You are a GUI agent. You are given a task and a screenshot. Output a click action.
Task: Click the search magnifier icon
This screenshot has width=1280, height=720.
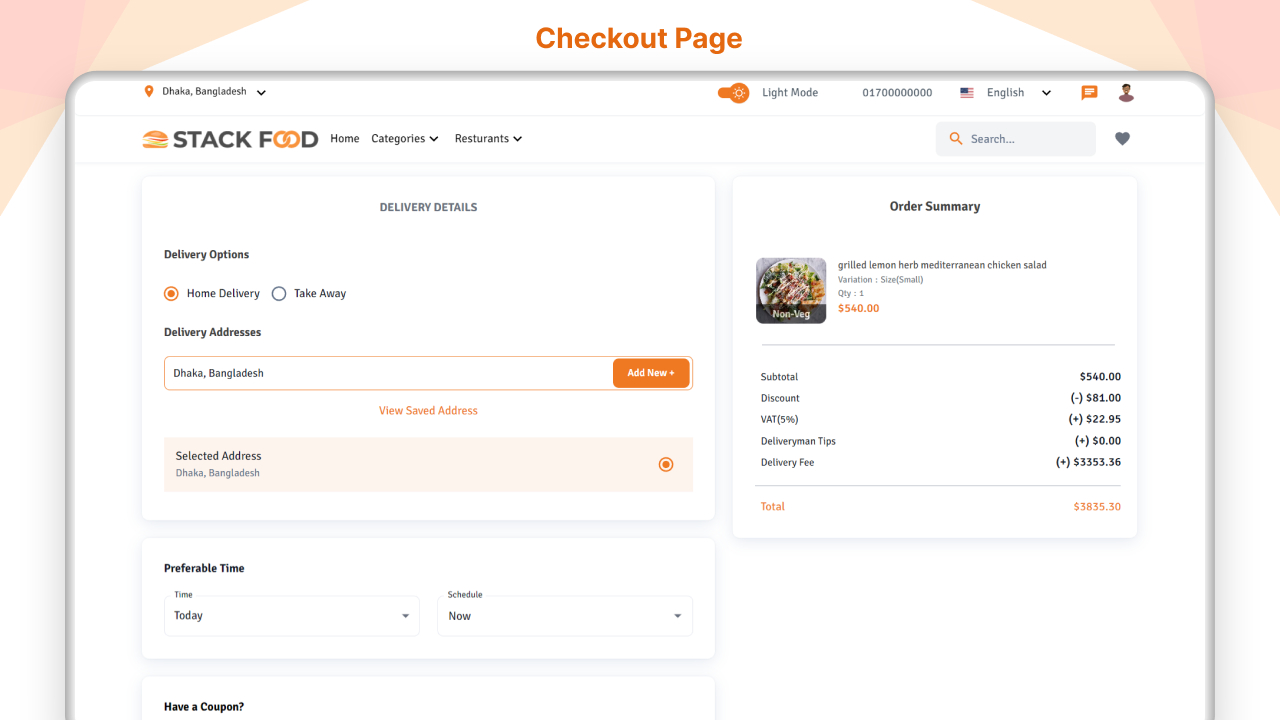click(956, 138)
